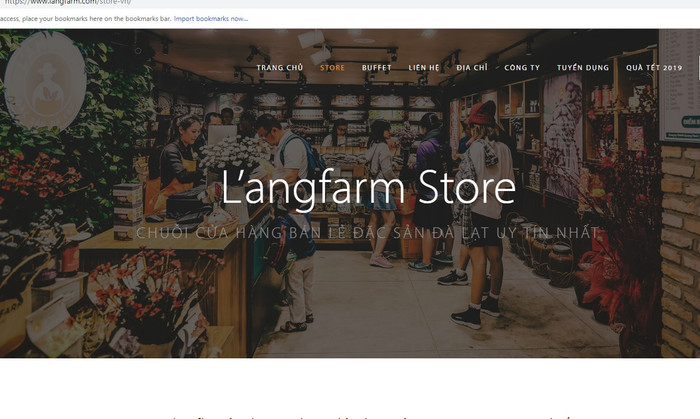Open the QUÀ TẾT 2019 page

click(654, 67)
